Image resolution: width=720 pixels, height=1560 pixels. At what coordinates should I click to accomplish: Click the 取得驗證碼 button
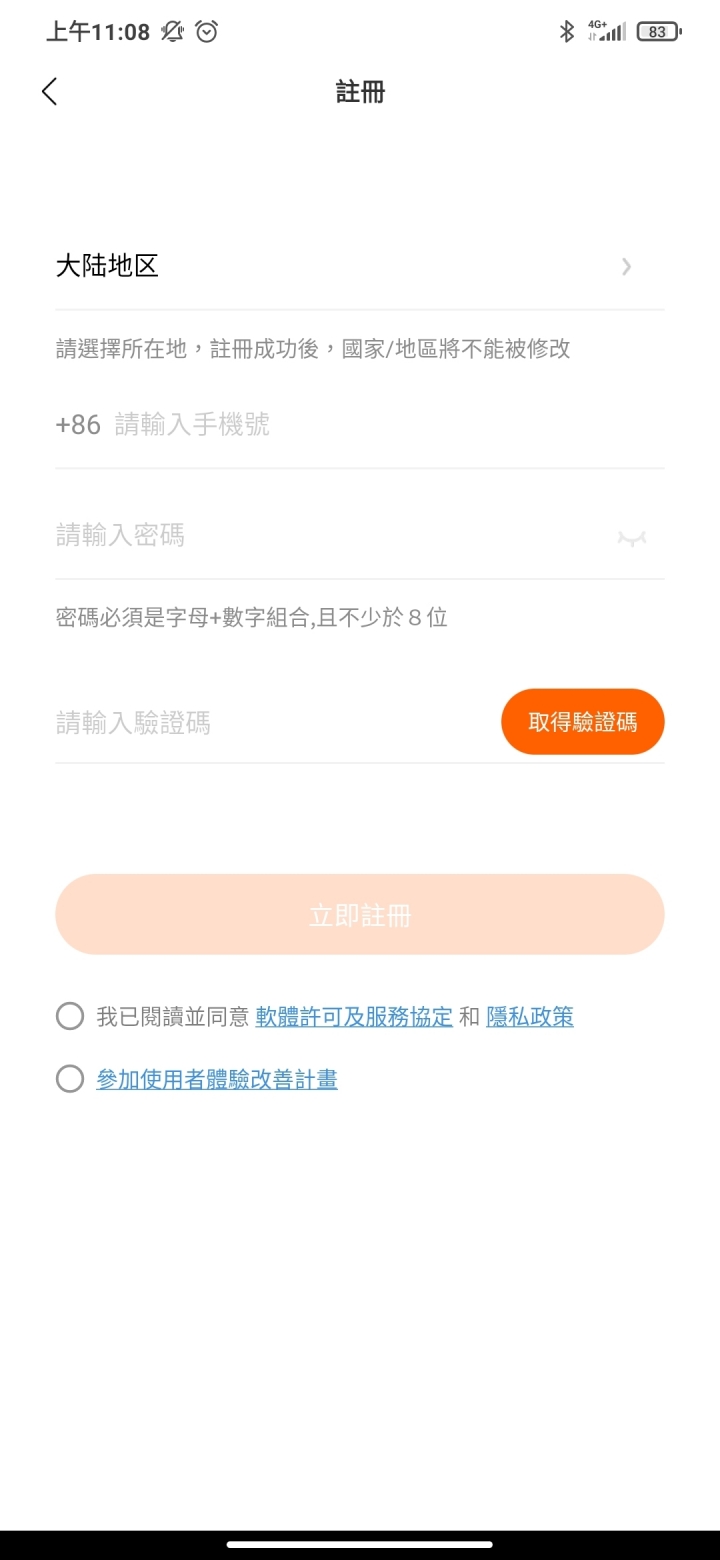point(583,722)
